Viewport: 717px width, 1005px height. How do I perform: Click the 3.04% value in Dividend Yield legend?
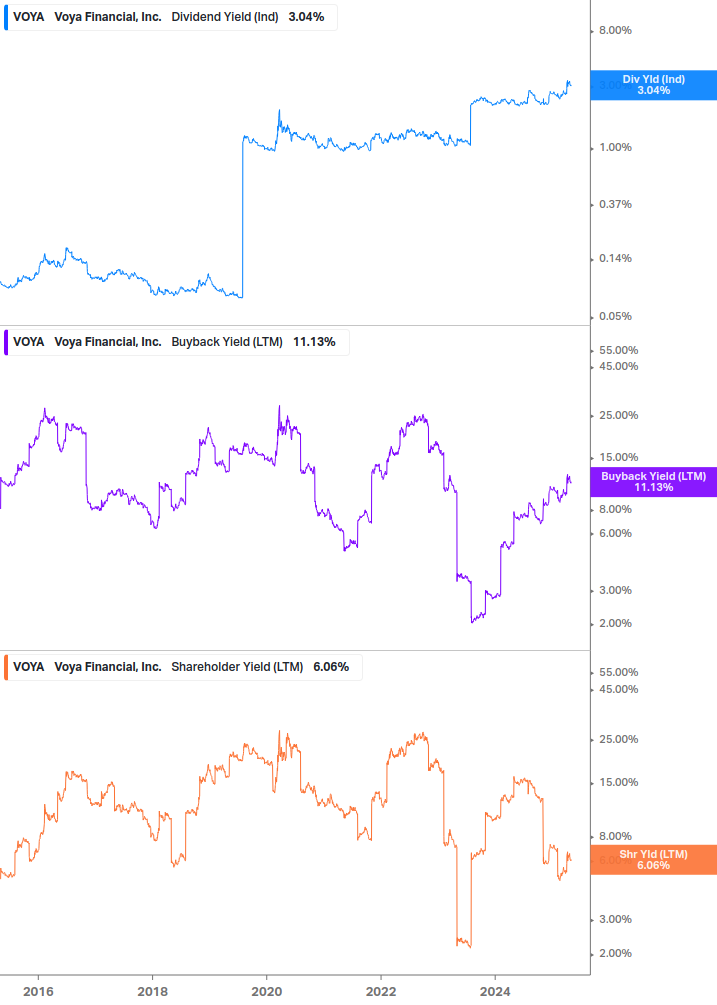(306, 17)
